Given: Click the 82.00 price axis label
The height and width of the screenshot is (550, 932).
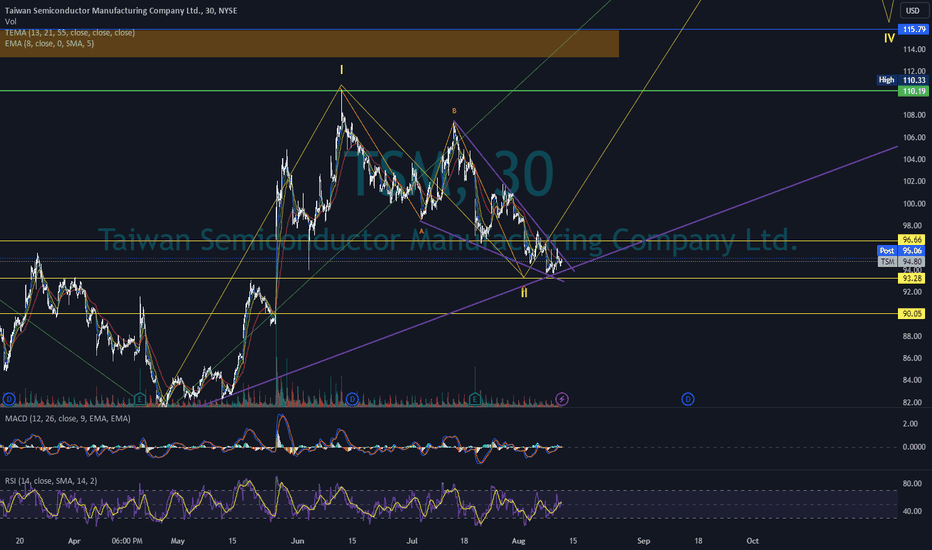Looking at the screenshot, I should [x=912, y=403].
